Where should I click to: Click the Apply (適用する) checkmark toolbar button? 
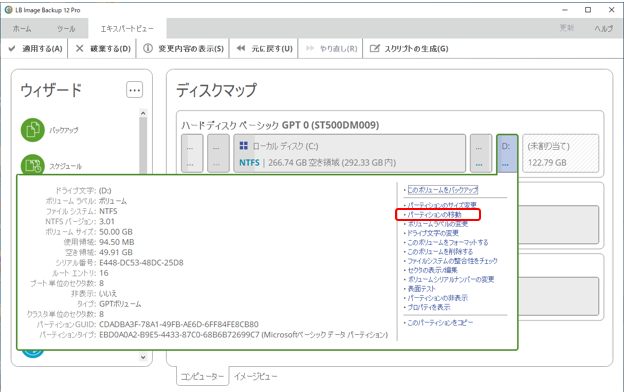[35, 49]
